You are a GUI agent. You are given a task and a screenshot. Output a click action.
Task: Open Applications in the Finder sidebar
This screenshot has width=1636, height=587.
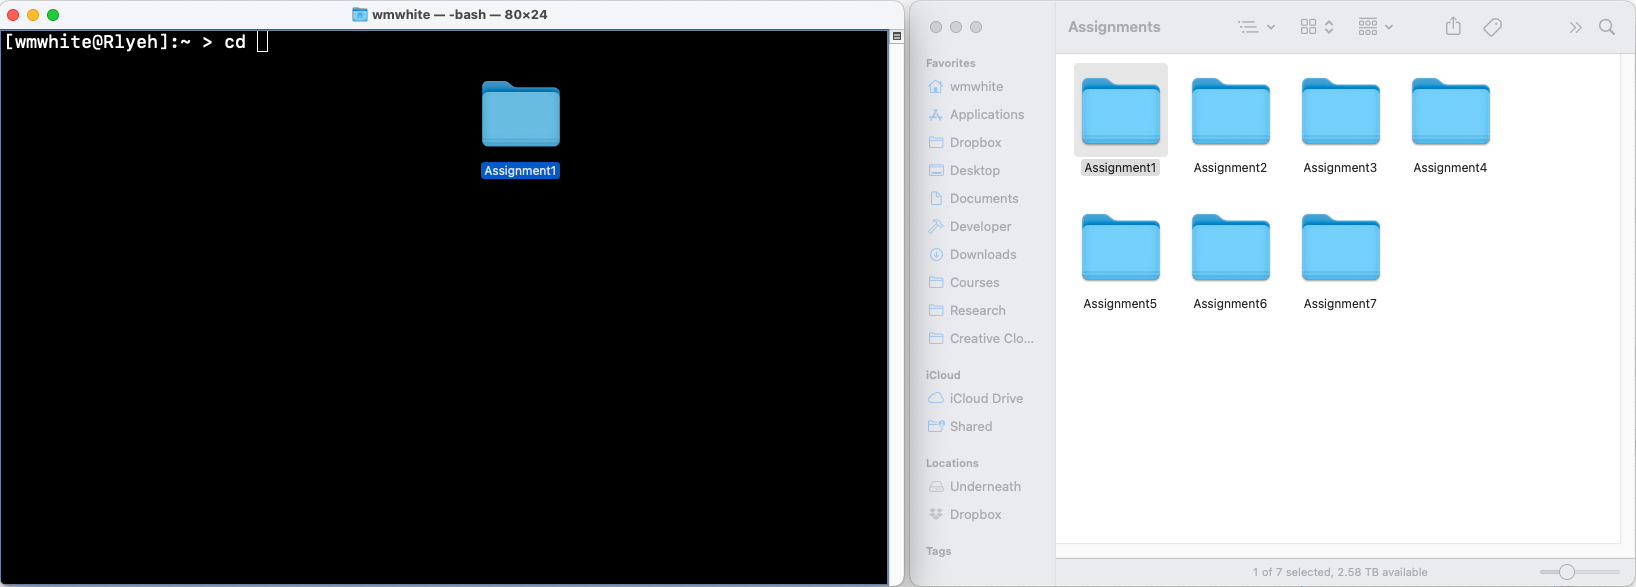986,115
